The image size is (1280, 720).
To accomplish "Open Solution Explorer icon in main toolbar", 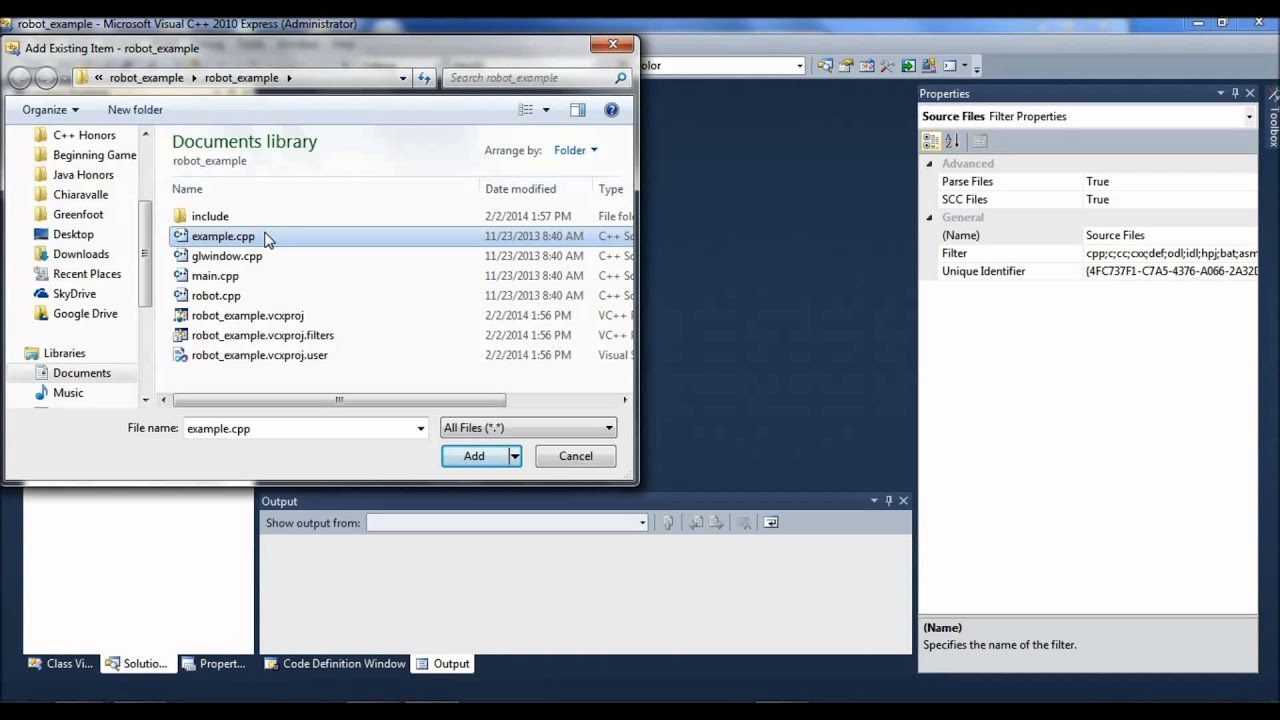I will click(824, 66).
